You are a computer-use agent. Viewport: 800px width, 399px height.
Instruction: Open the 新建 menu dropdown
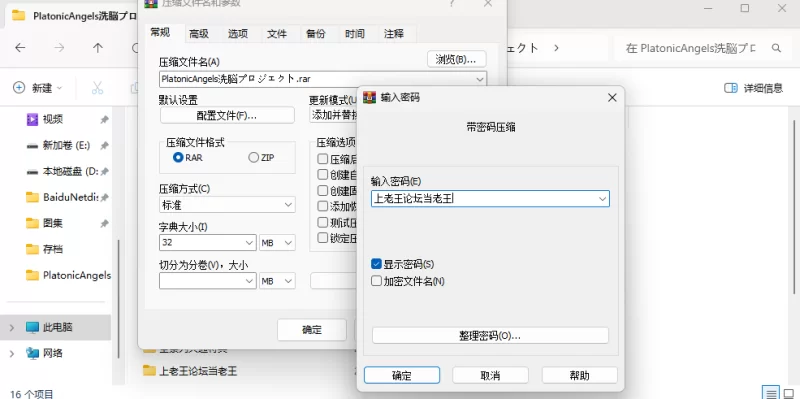tap(59, 88)
